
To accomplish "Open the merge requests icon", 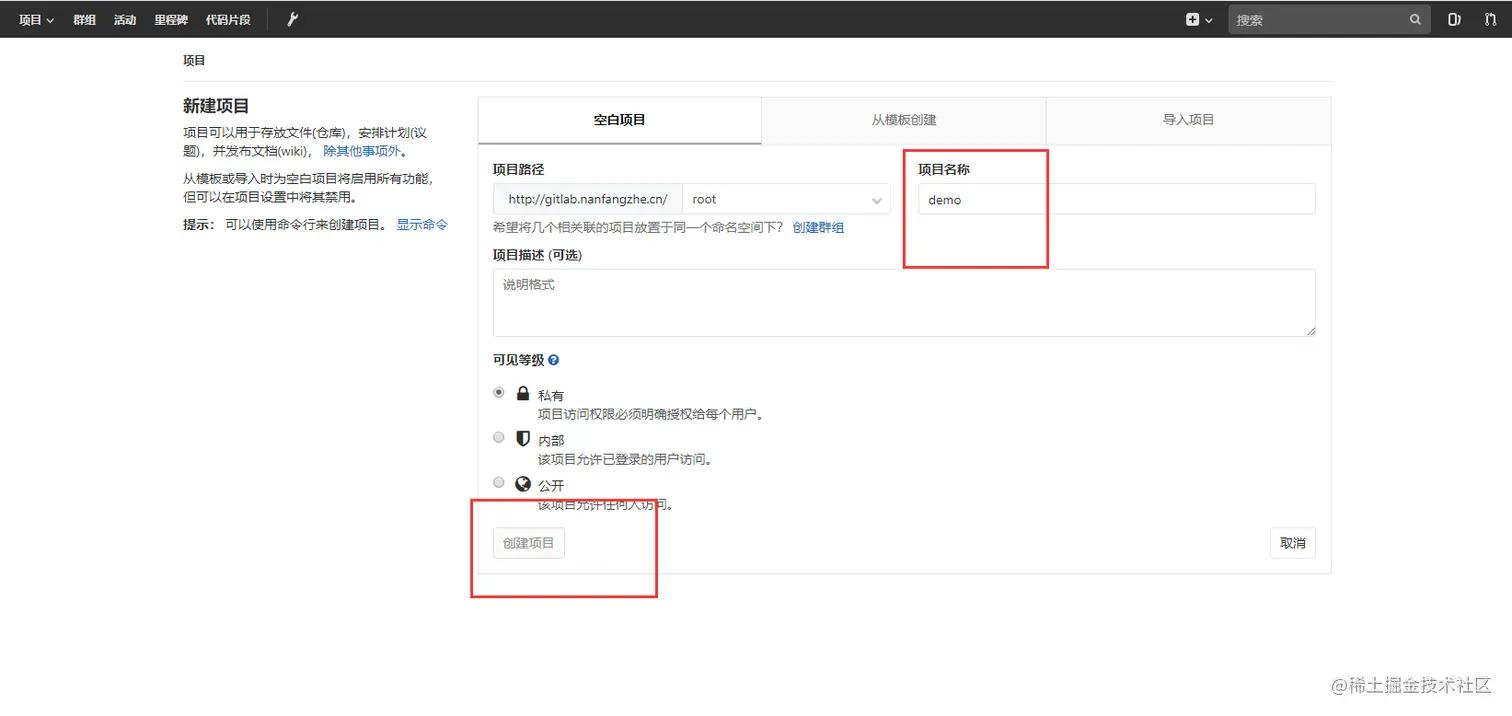I will (1490, 19).
